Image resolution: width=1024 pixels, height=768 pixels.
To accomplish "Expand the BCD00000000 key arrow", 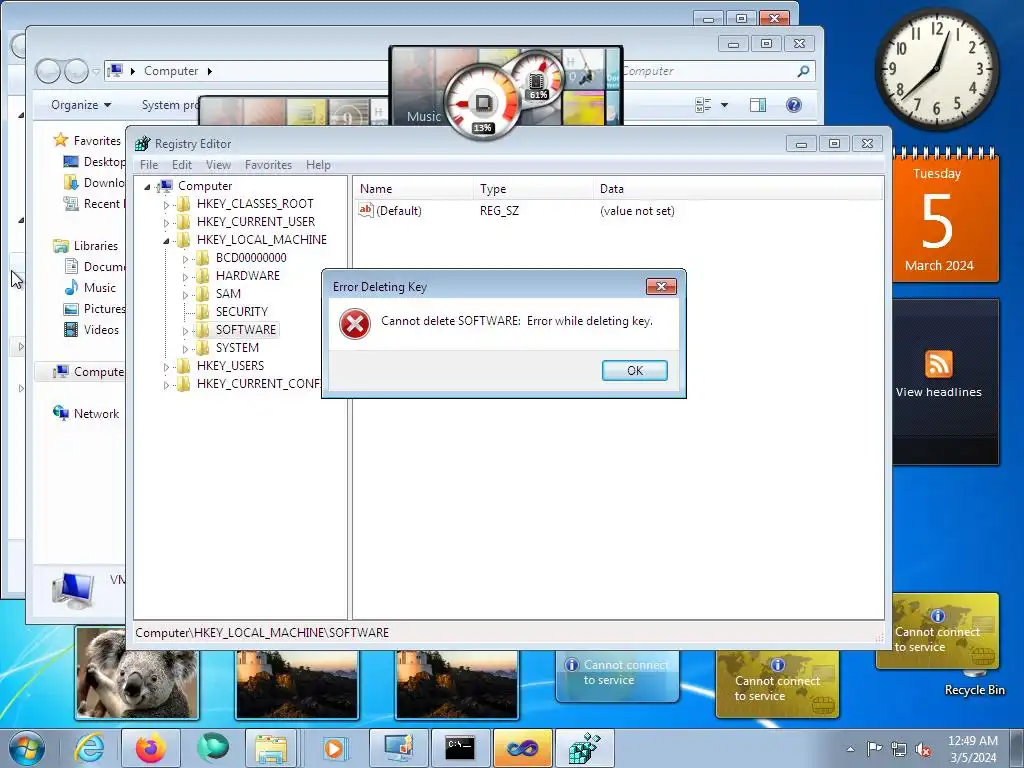I will tap(185, 259).
